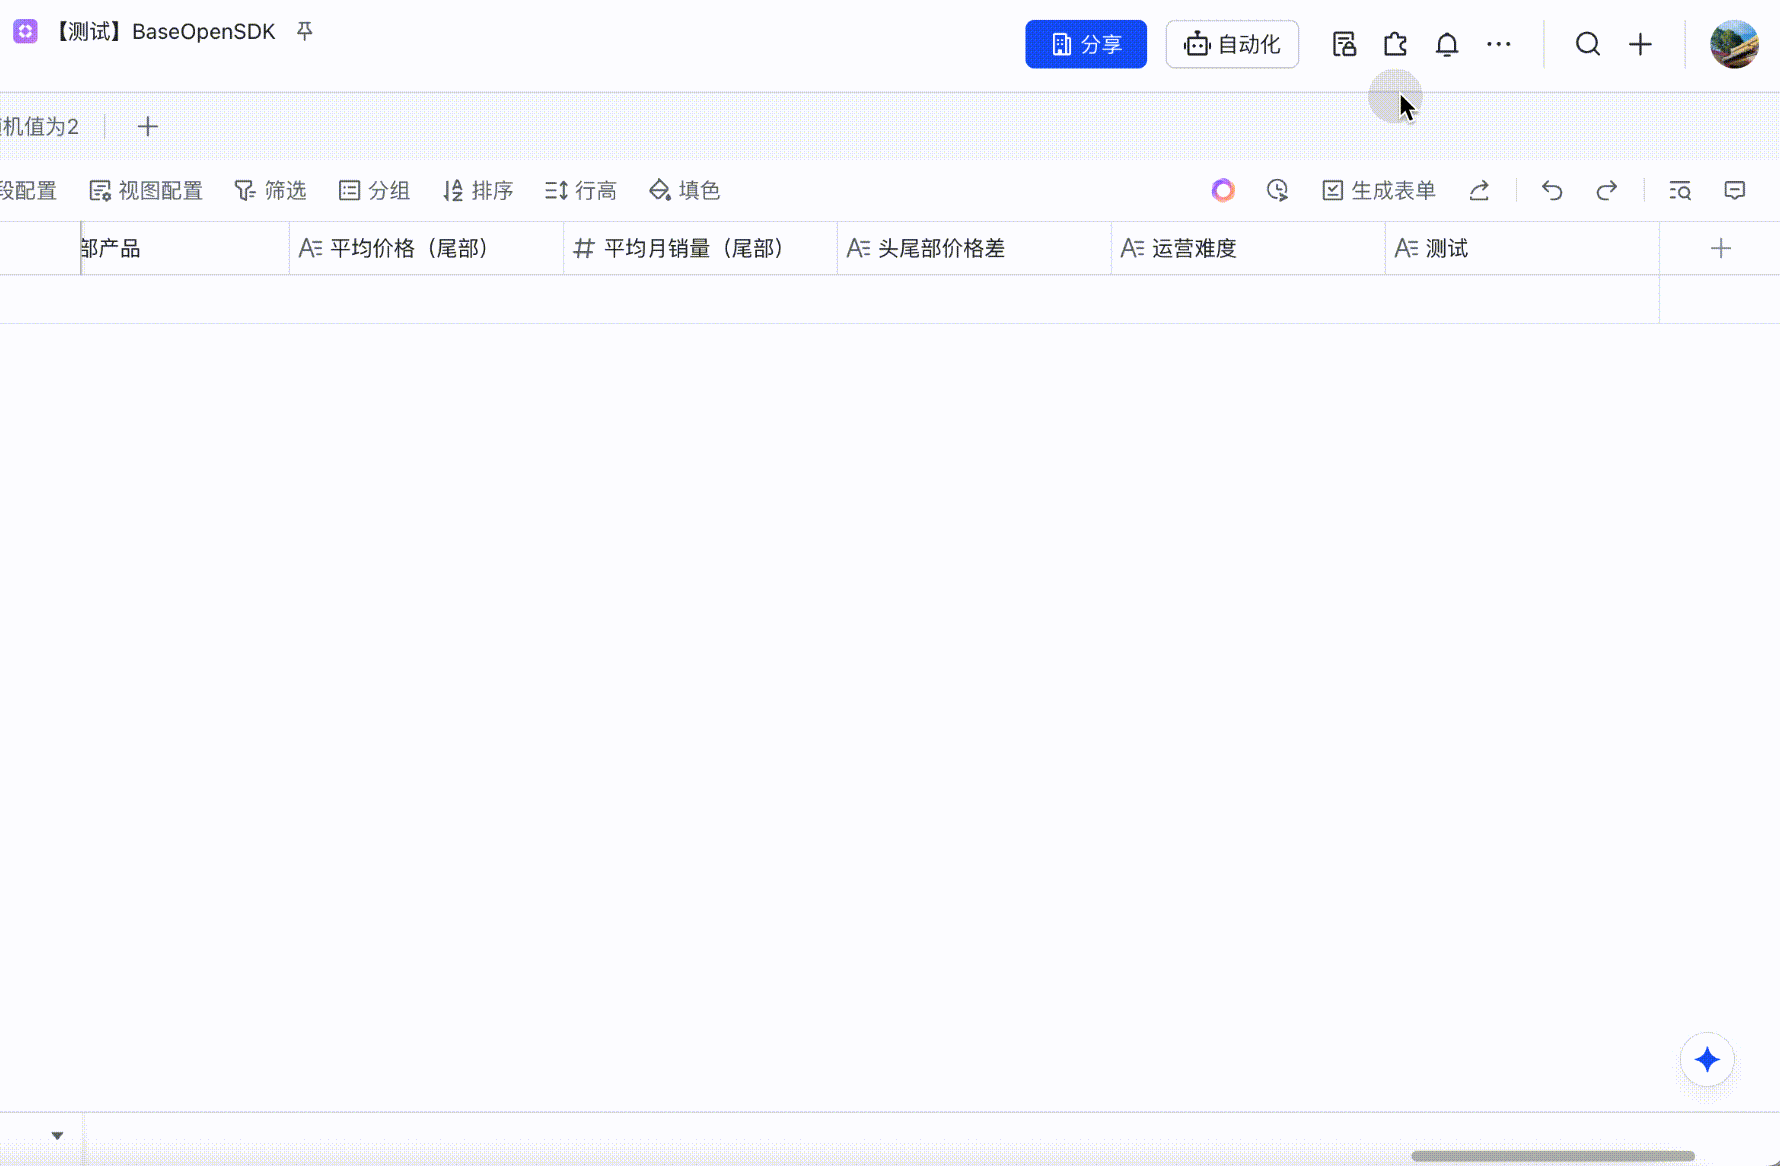Open the 筛选 filter menu

pos(270,191)
